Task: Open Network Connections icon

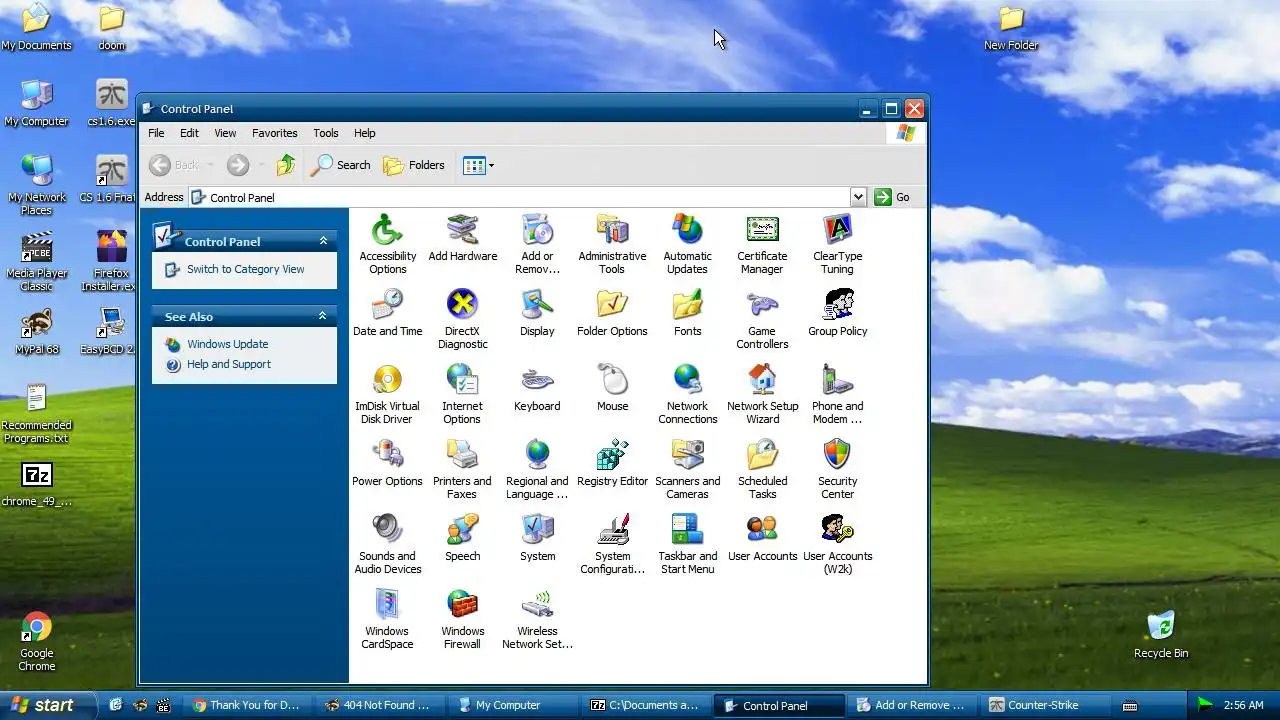Action: click(x=687, y=394)
